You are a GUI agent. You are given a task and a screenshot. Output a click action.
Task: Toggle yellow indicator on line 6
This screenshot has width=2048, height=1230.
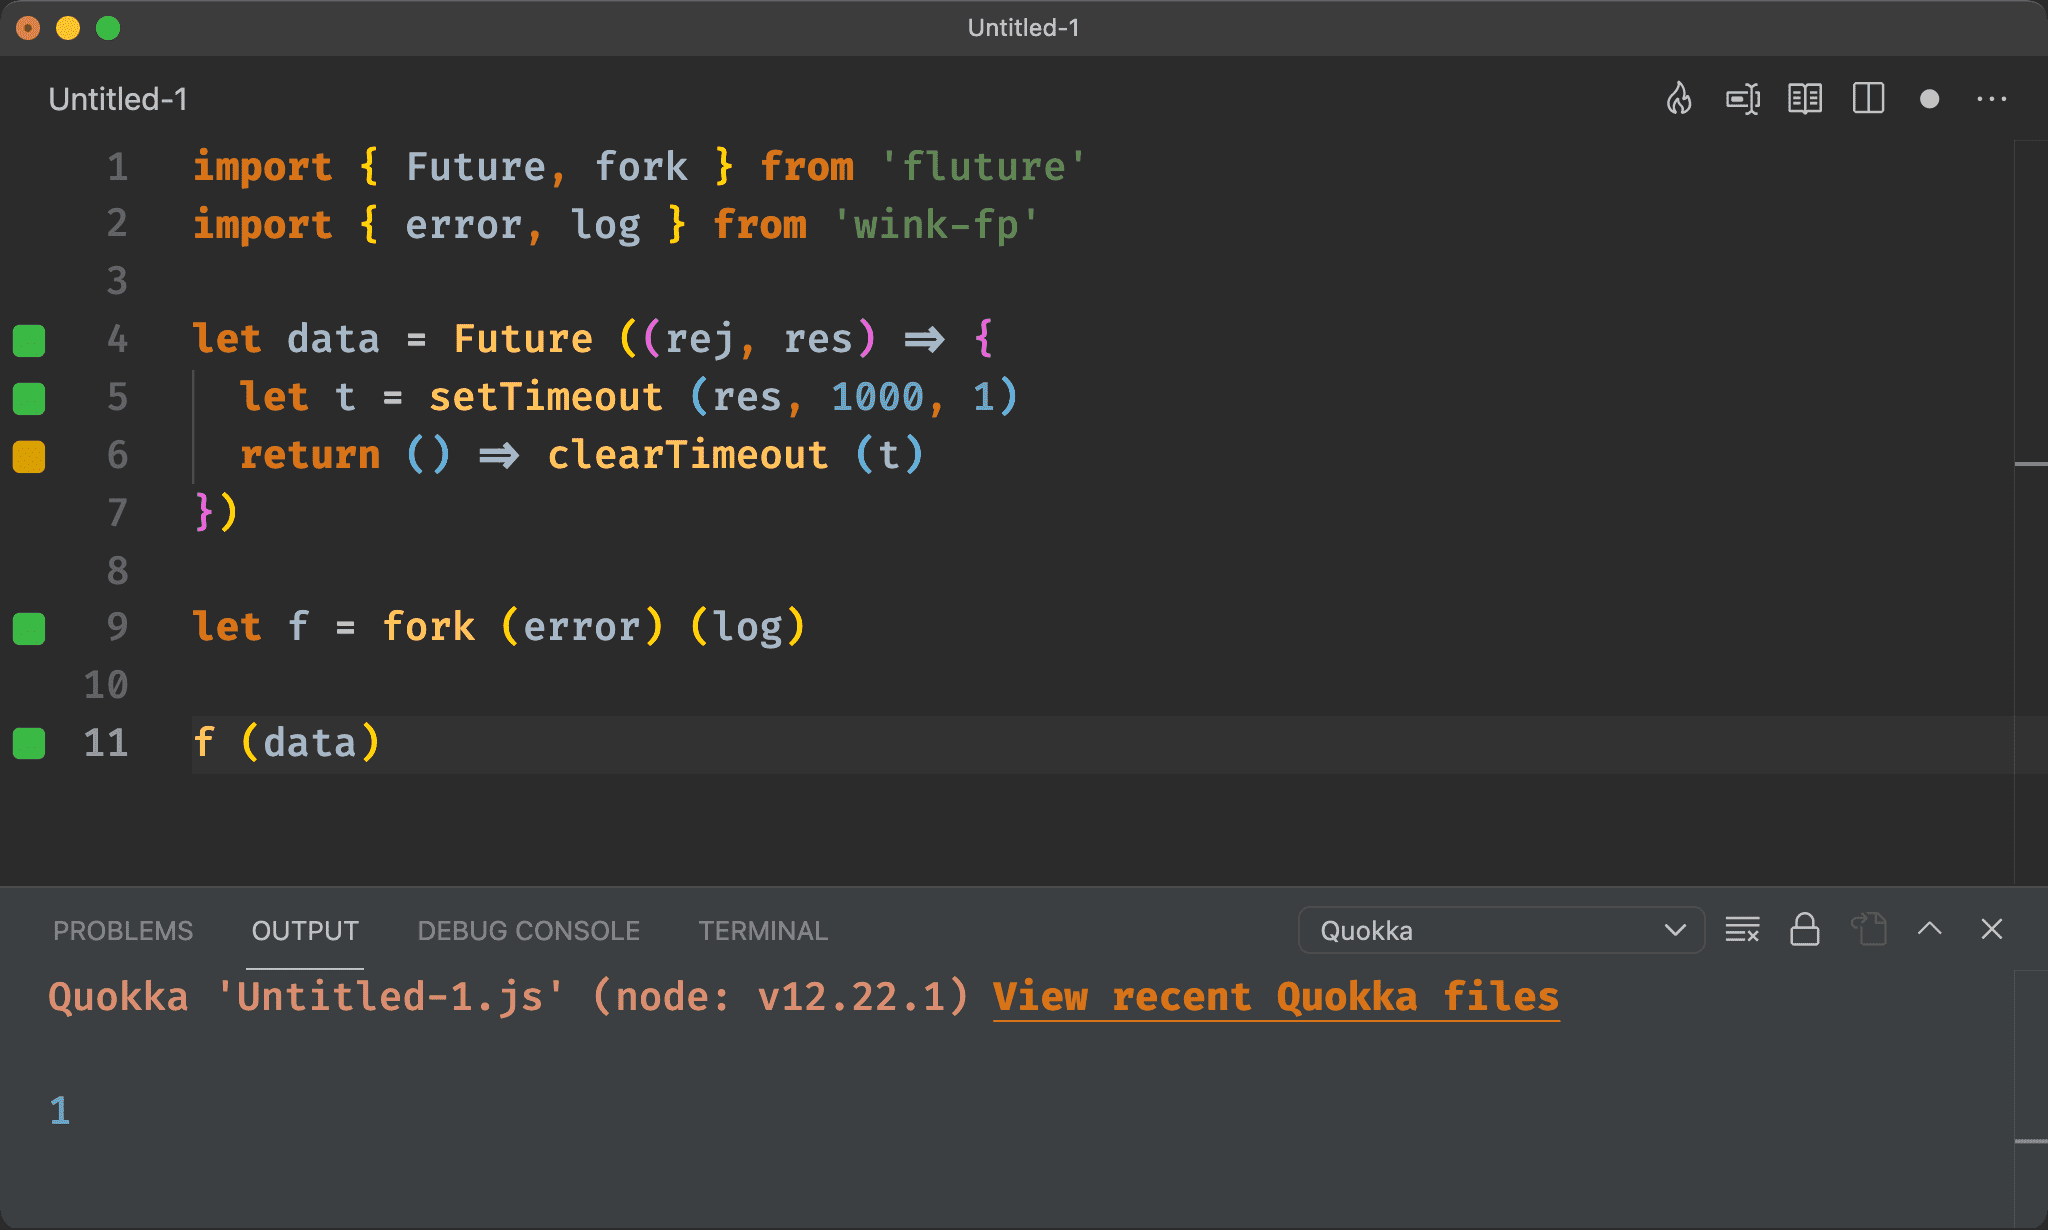pos(32,453)
